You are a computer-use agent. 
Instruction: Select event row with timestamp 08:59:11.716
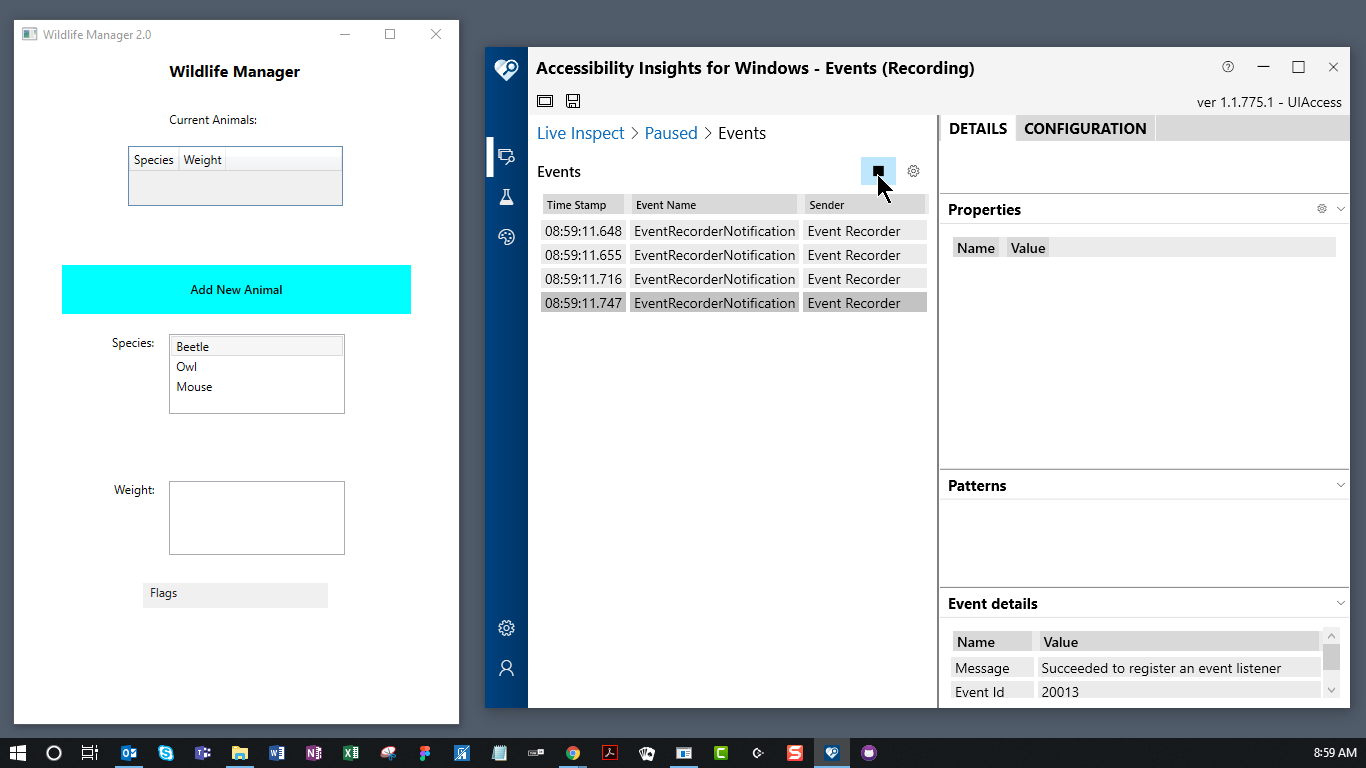[734, 279]
